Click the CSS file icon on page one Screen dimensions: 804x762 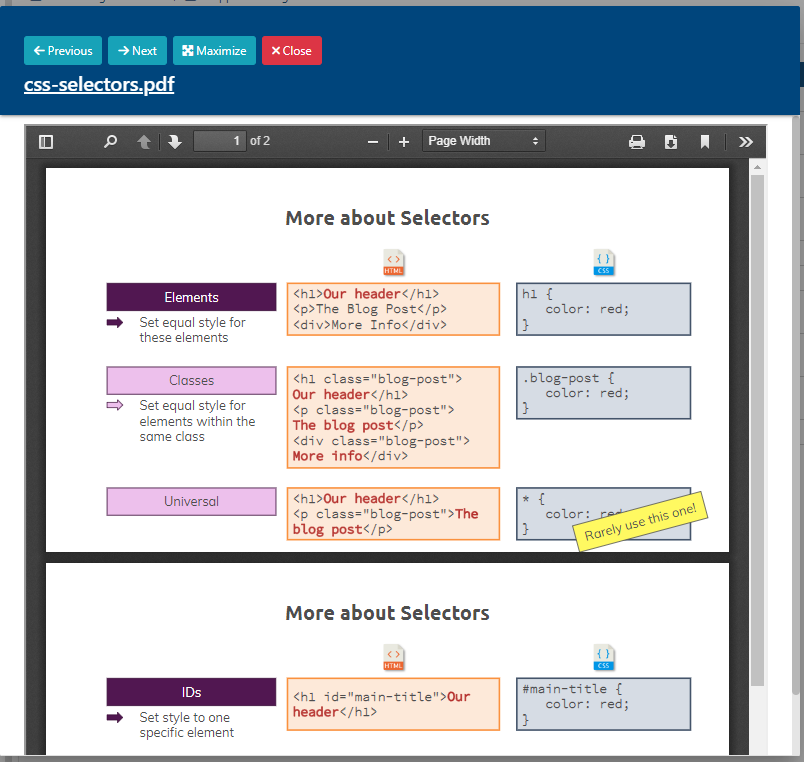click(604, 263)
